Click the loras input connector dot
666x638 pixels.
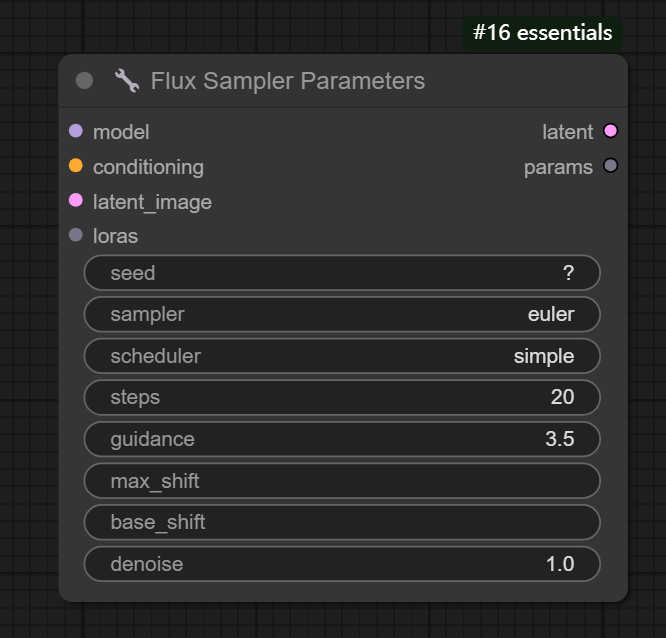click(76, 236)
